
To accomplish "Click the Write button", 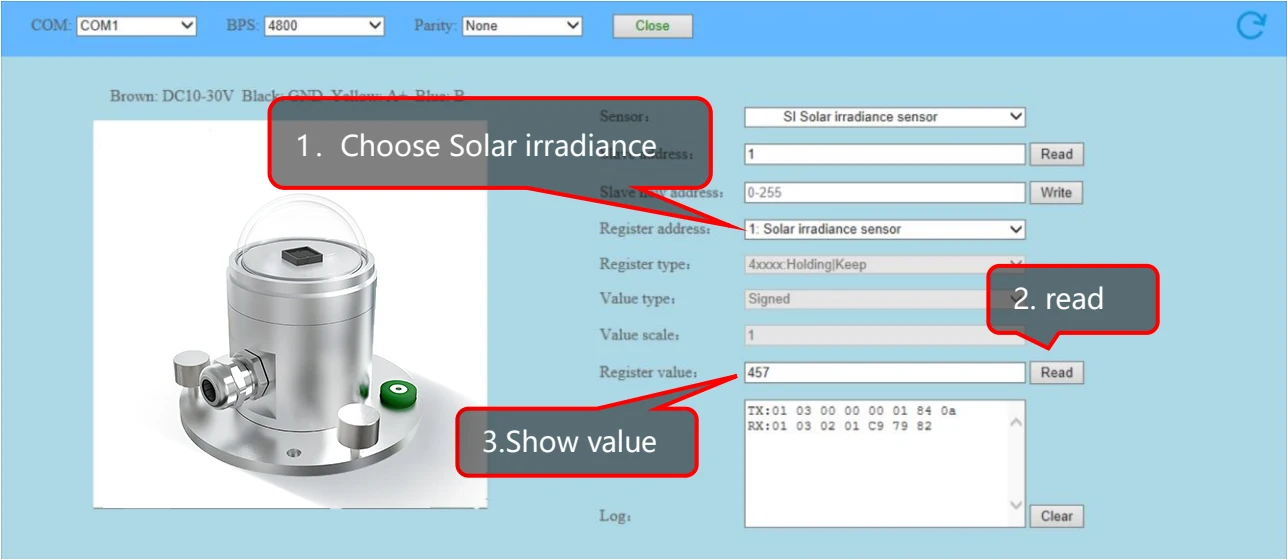I will point(1056,192).
